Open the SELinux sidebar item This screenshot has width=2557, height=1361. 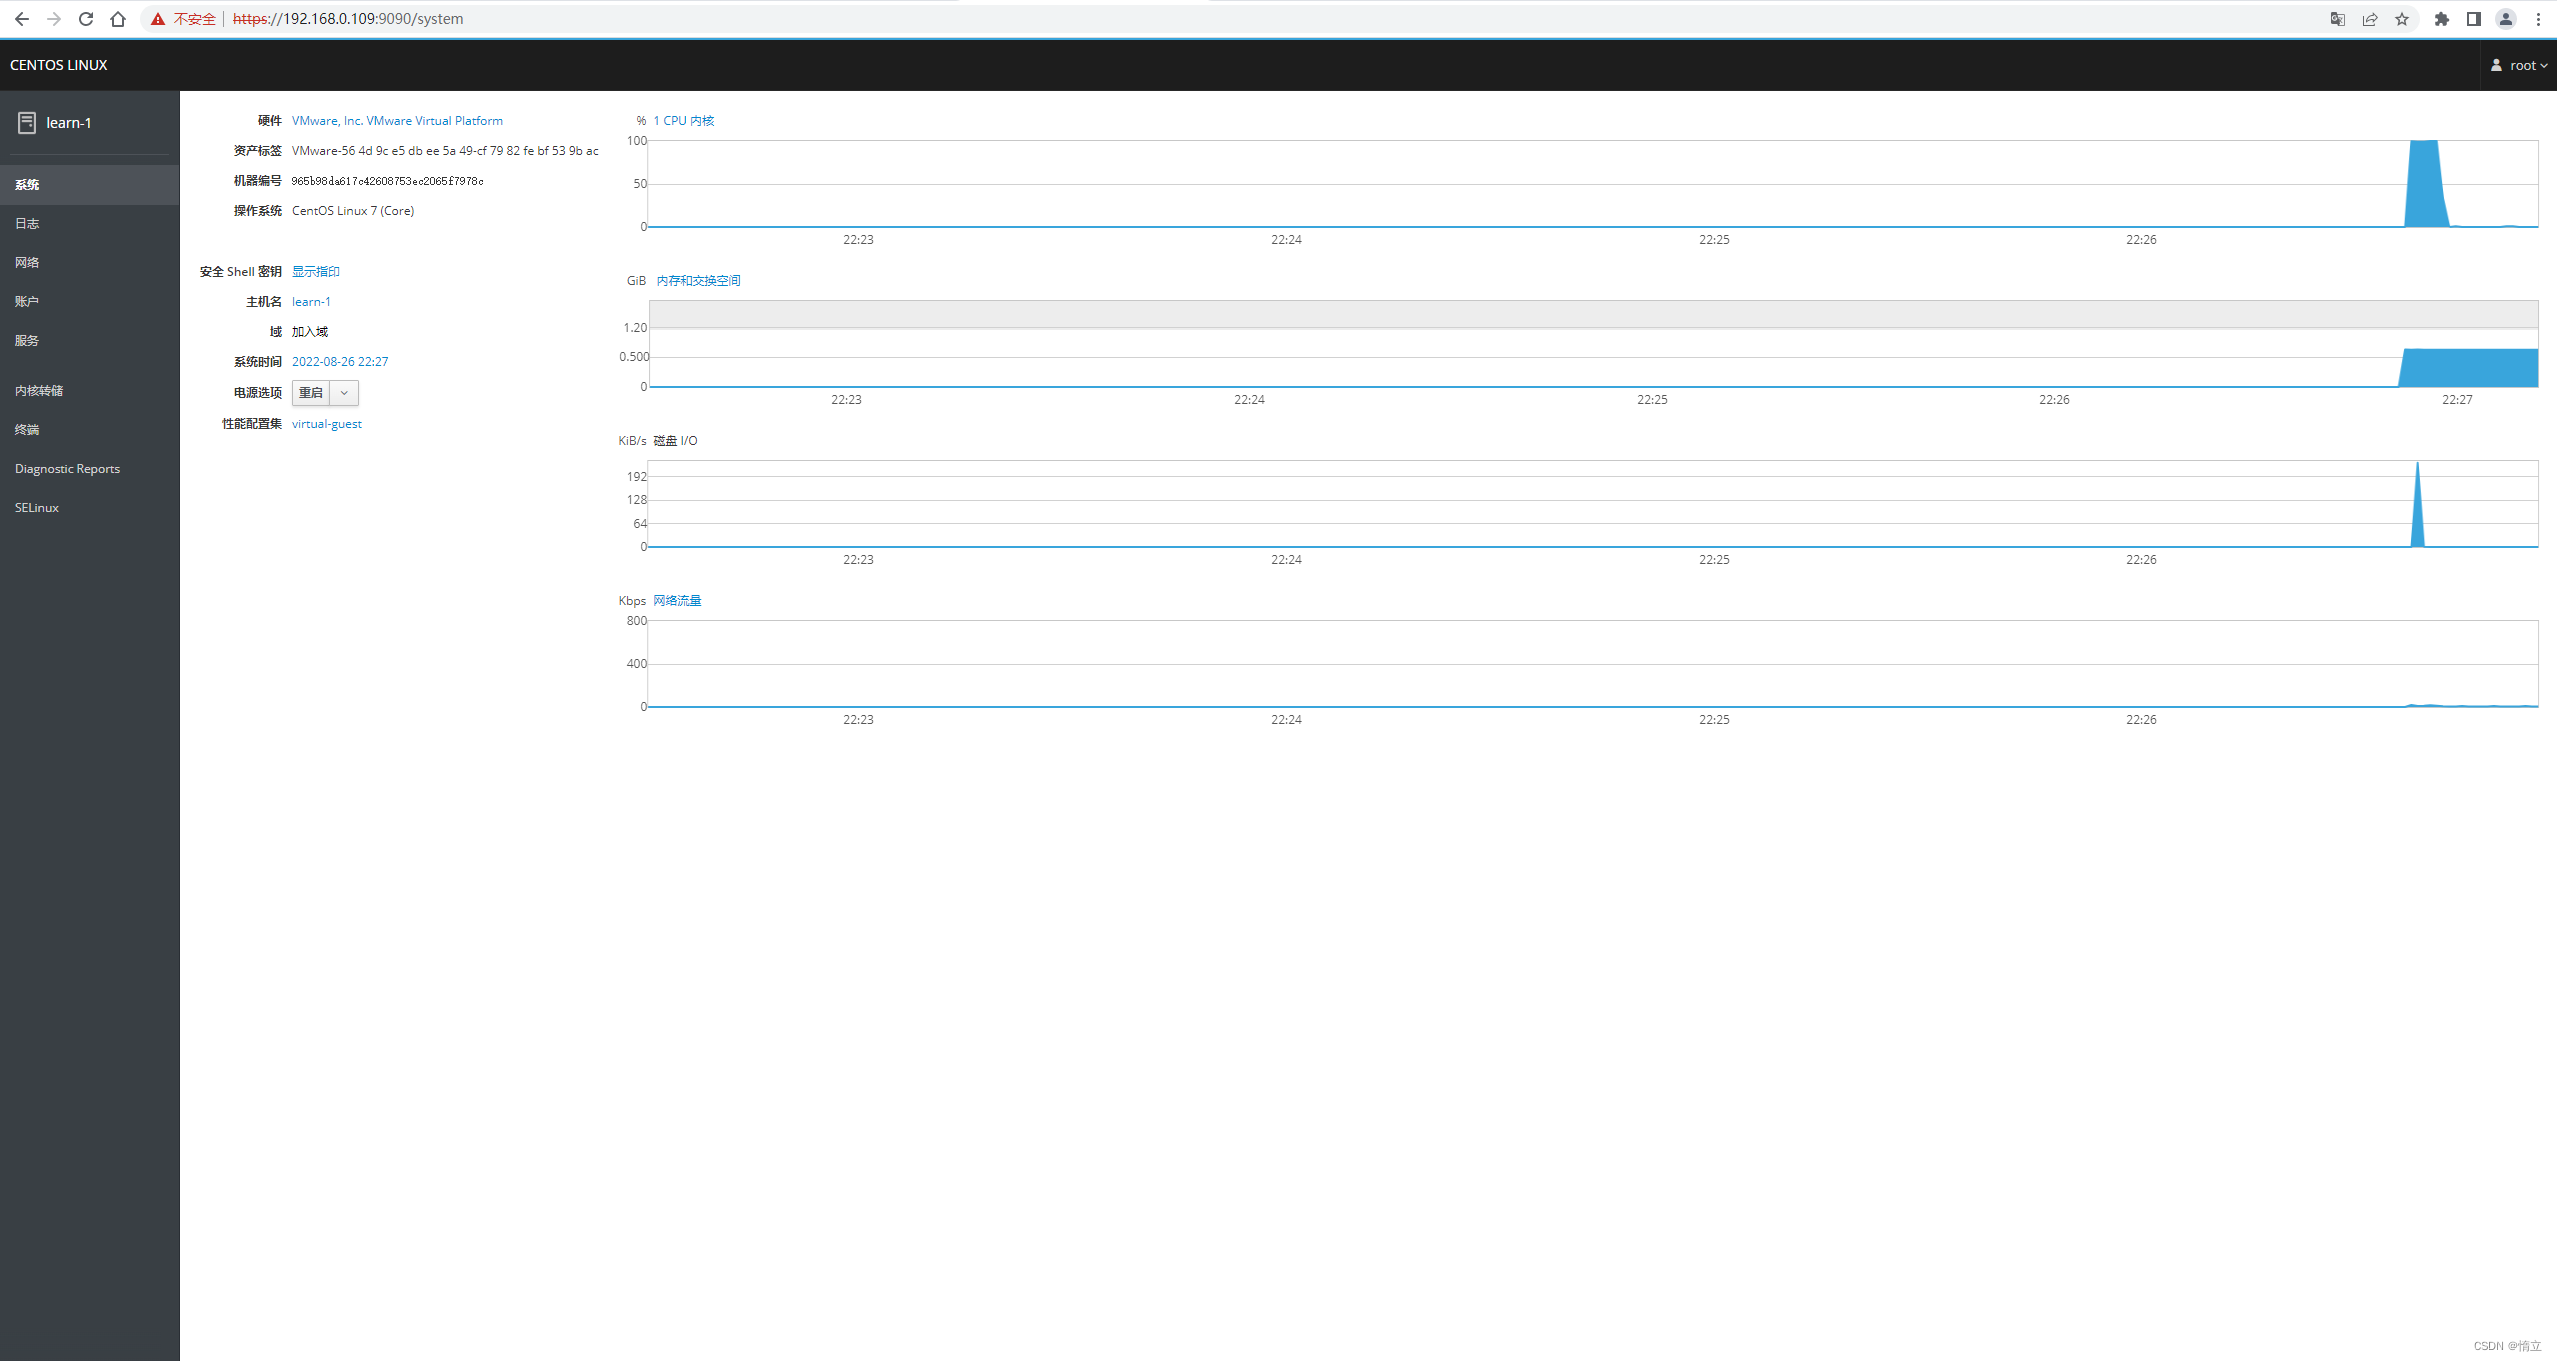tap(37, 508)
